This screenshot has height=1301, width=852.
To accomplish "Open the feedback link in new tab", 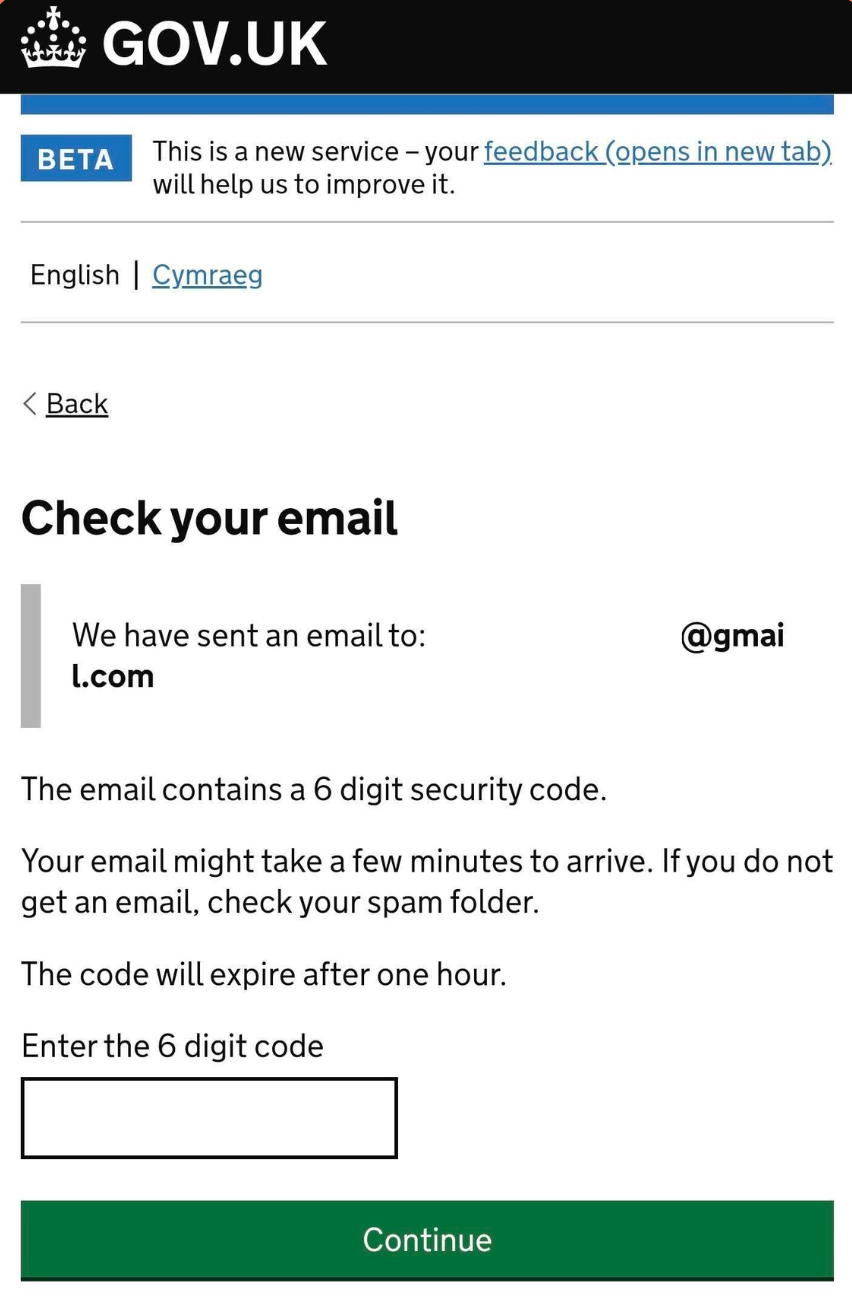I will pos(657,152).
